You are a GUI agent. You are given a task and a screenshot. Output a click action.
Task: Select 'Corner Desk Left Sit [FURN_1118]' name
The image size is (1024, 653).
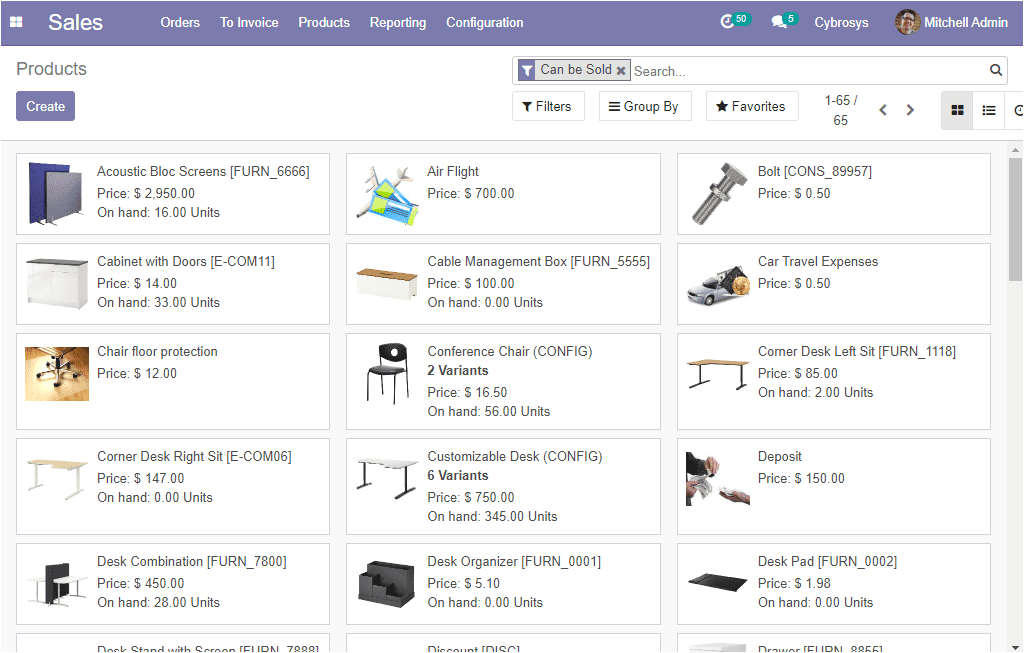point(857,351)
